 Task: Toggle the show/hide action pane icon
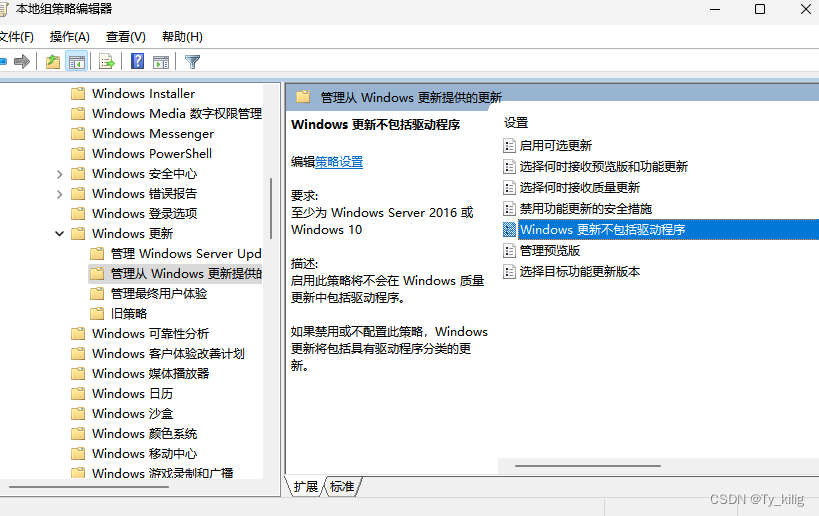point(161,62)
